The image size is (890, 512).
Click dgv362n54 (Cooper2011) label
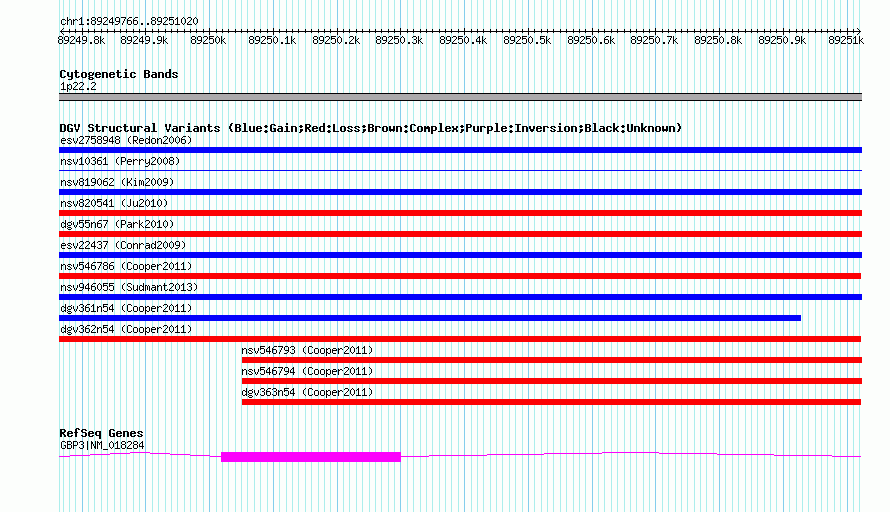(x=126, y=329)
